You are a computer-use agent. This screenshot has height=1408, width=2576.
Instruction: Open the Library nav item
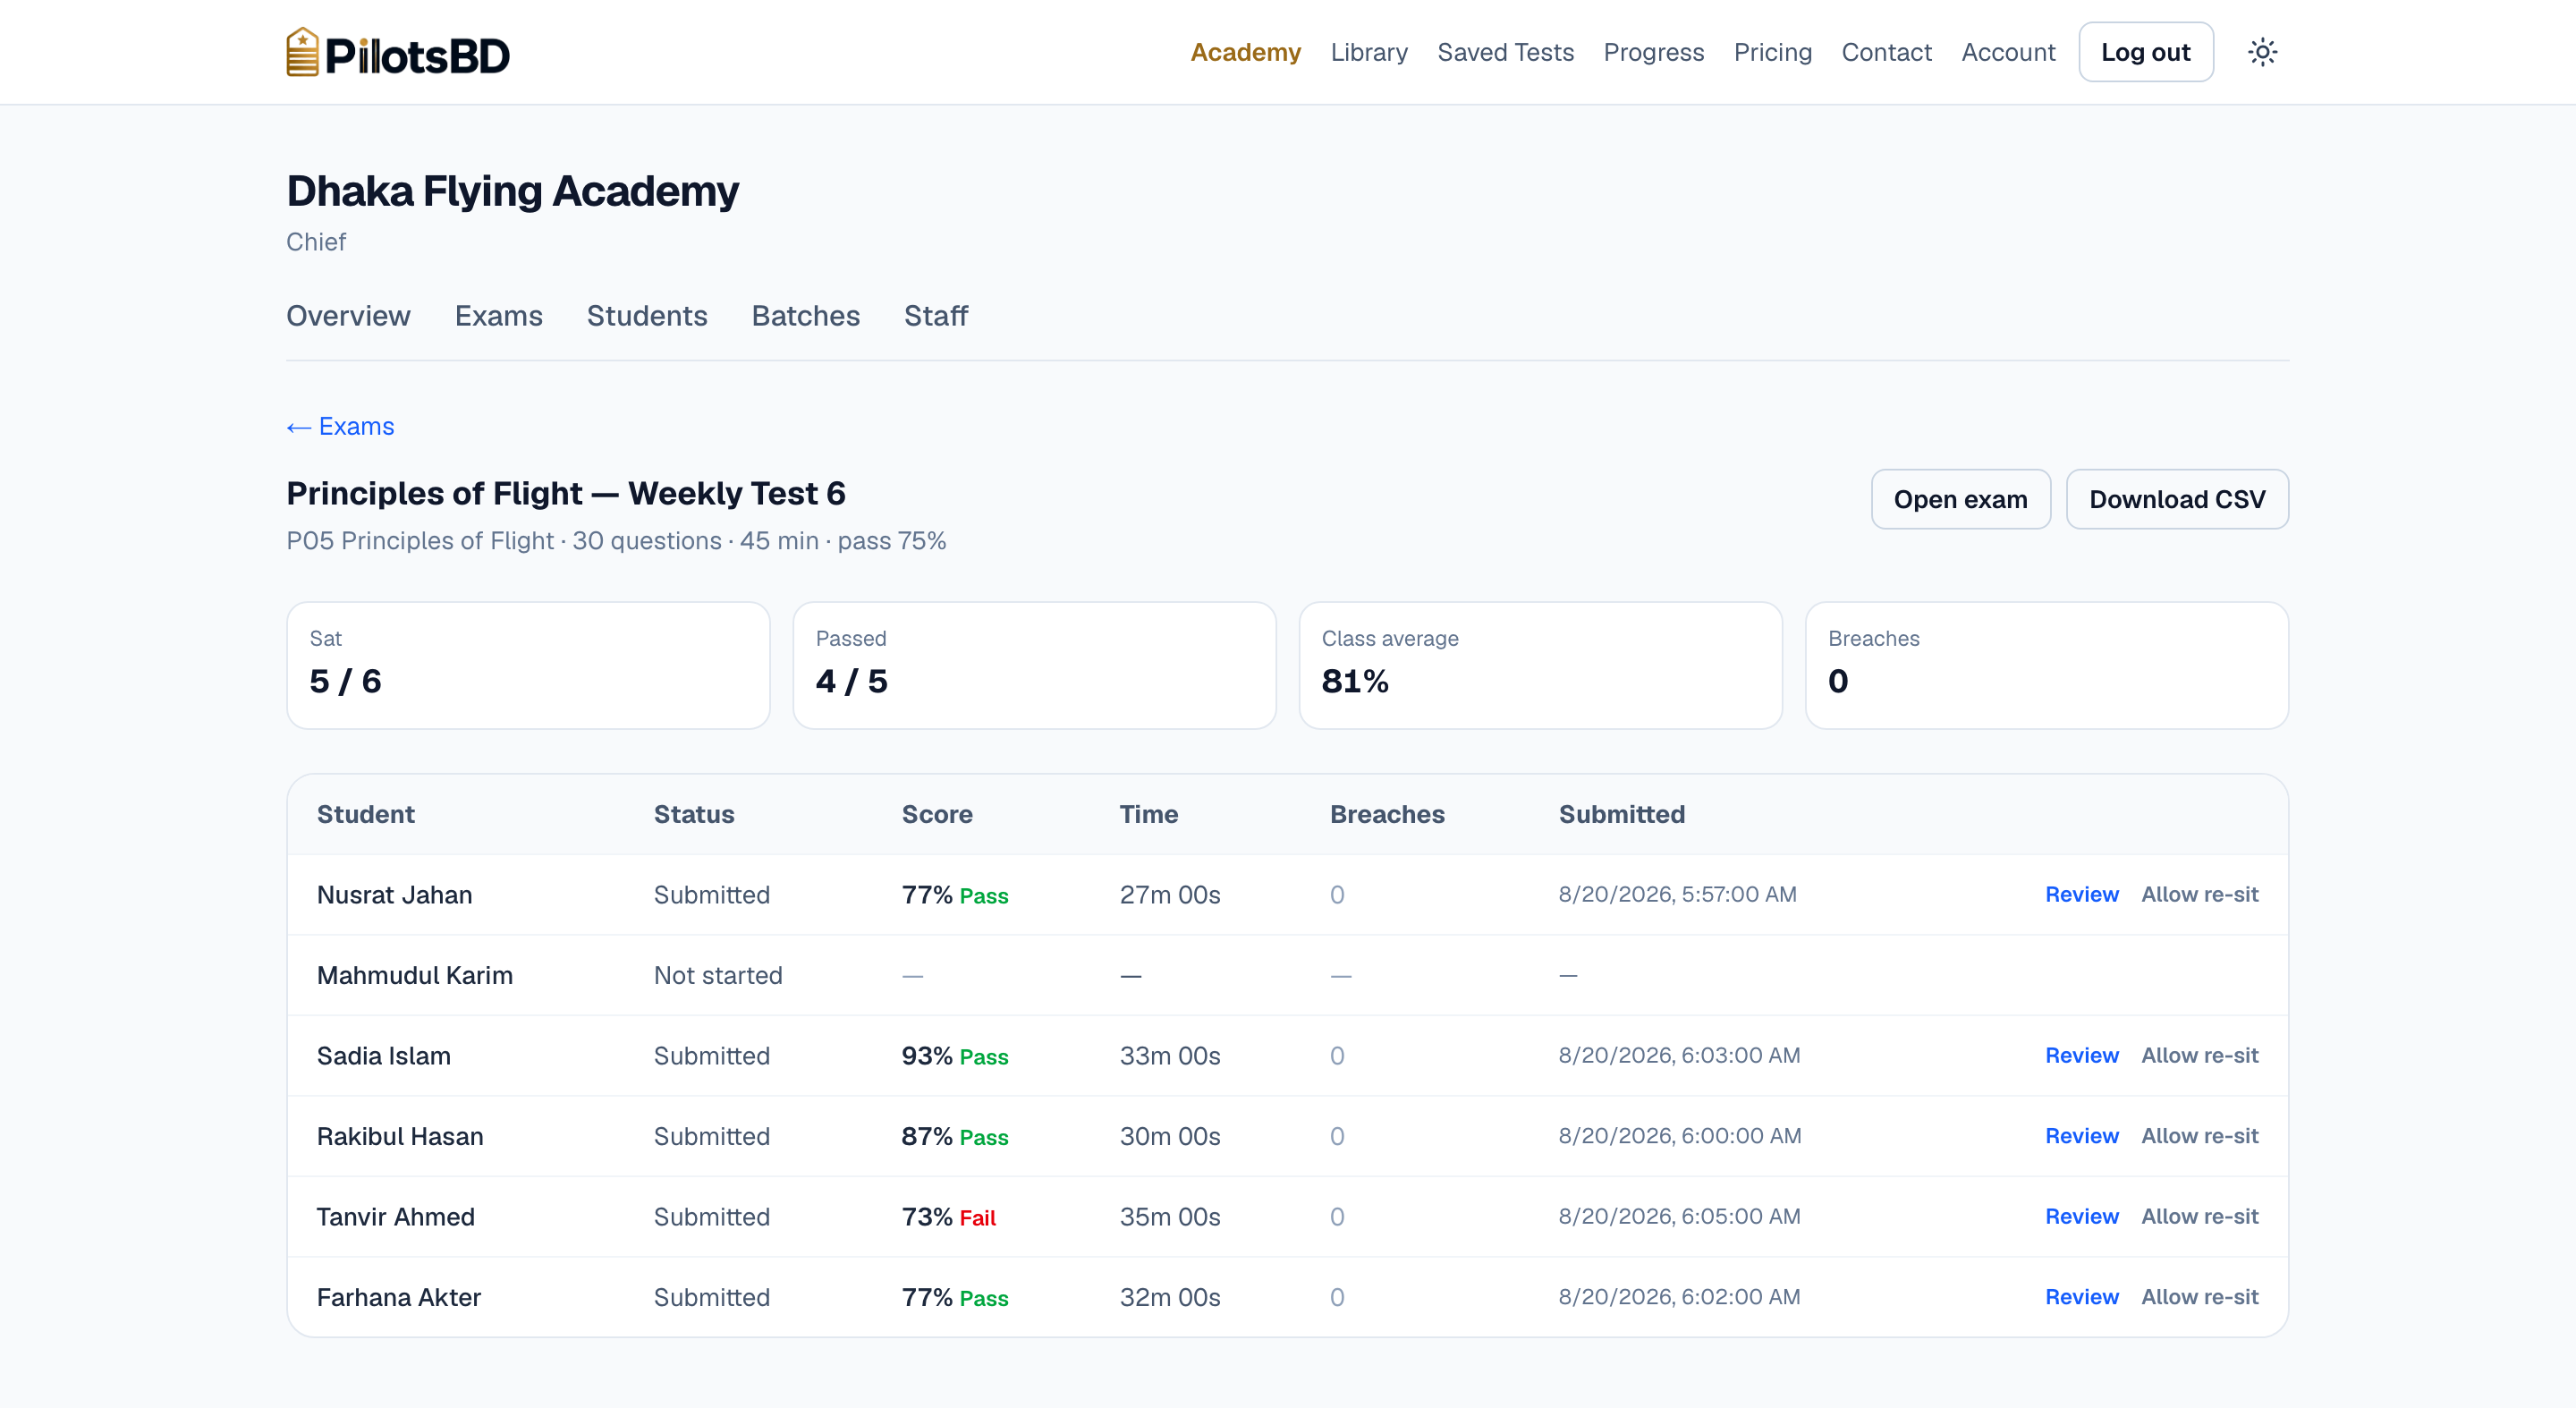[1369, 52]
